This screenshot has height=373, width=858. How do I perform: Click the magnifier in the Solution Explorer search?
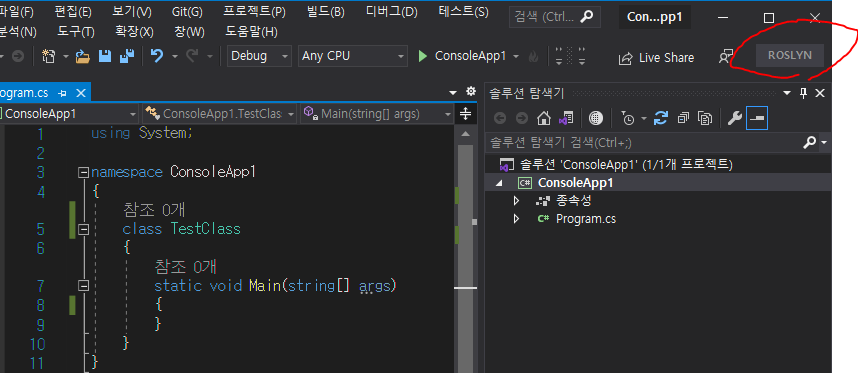tap(809, 143)
